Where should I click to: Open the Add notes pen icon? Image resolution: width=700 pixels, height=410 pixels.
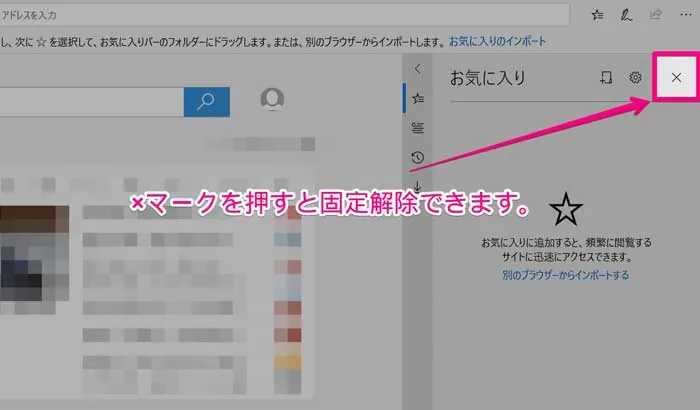click(626, 15)
